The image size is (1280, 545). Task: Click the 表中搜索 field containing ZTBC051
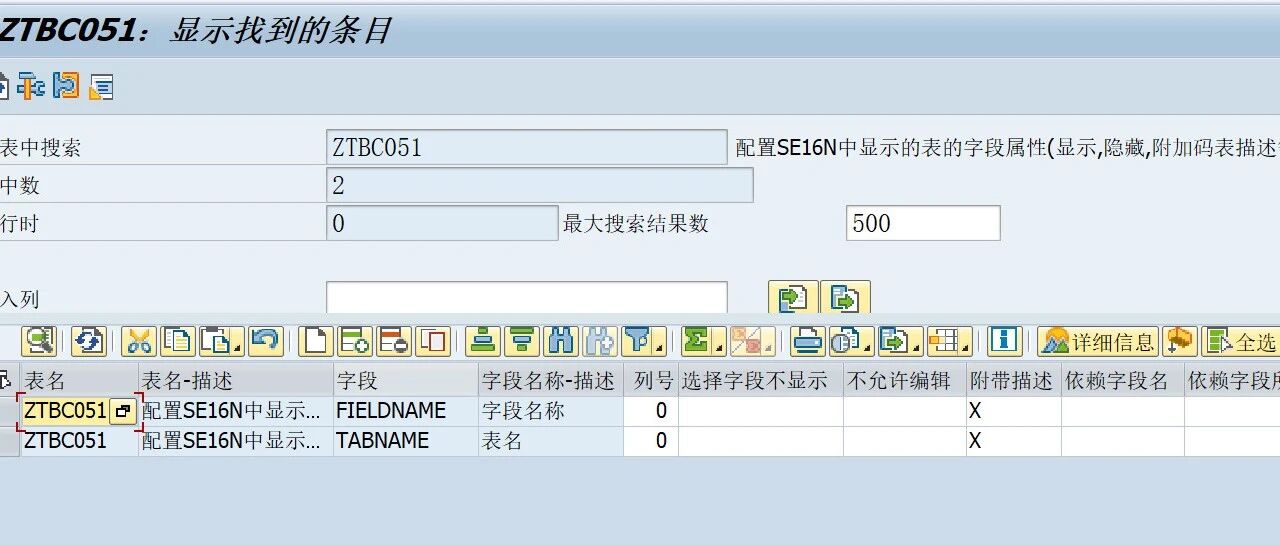527,147
